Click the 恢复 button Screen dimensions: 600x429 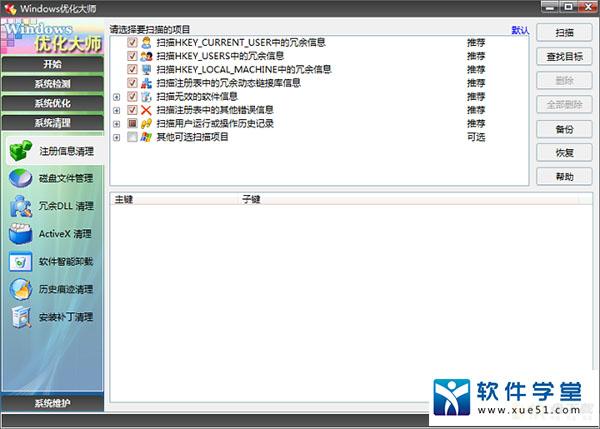pos(564,153)
